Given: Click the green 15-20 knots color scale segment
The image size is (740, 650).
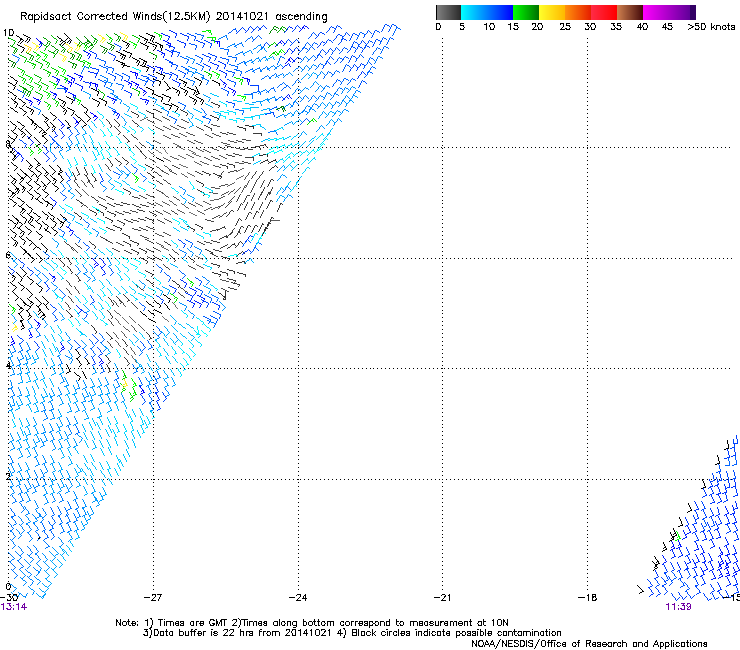Looking at the screenshot, I should (526, 12).
